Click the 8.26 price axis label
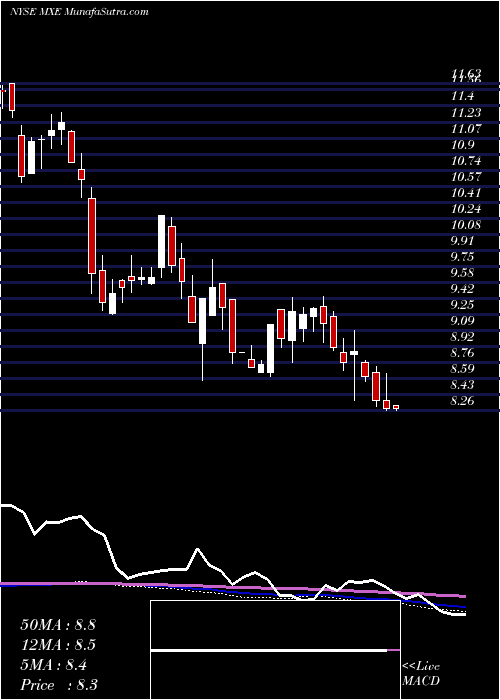This screenshot has height=700, width=500. [462, 401]
